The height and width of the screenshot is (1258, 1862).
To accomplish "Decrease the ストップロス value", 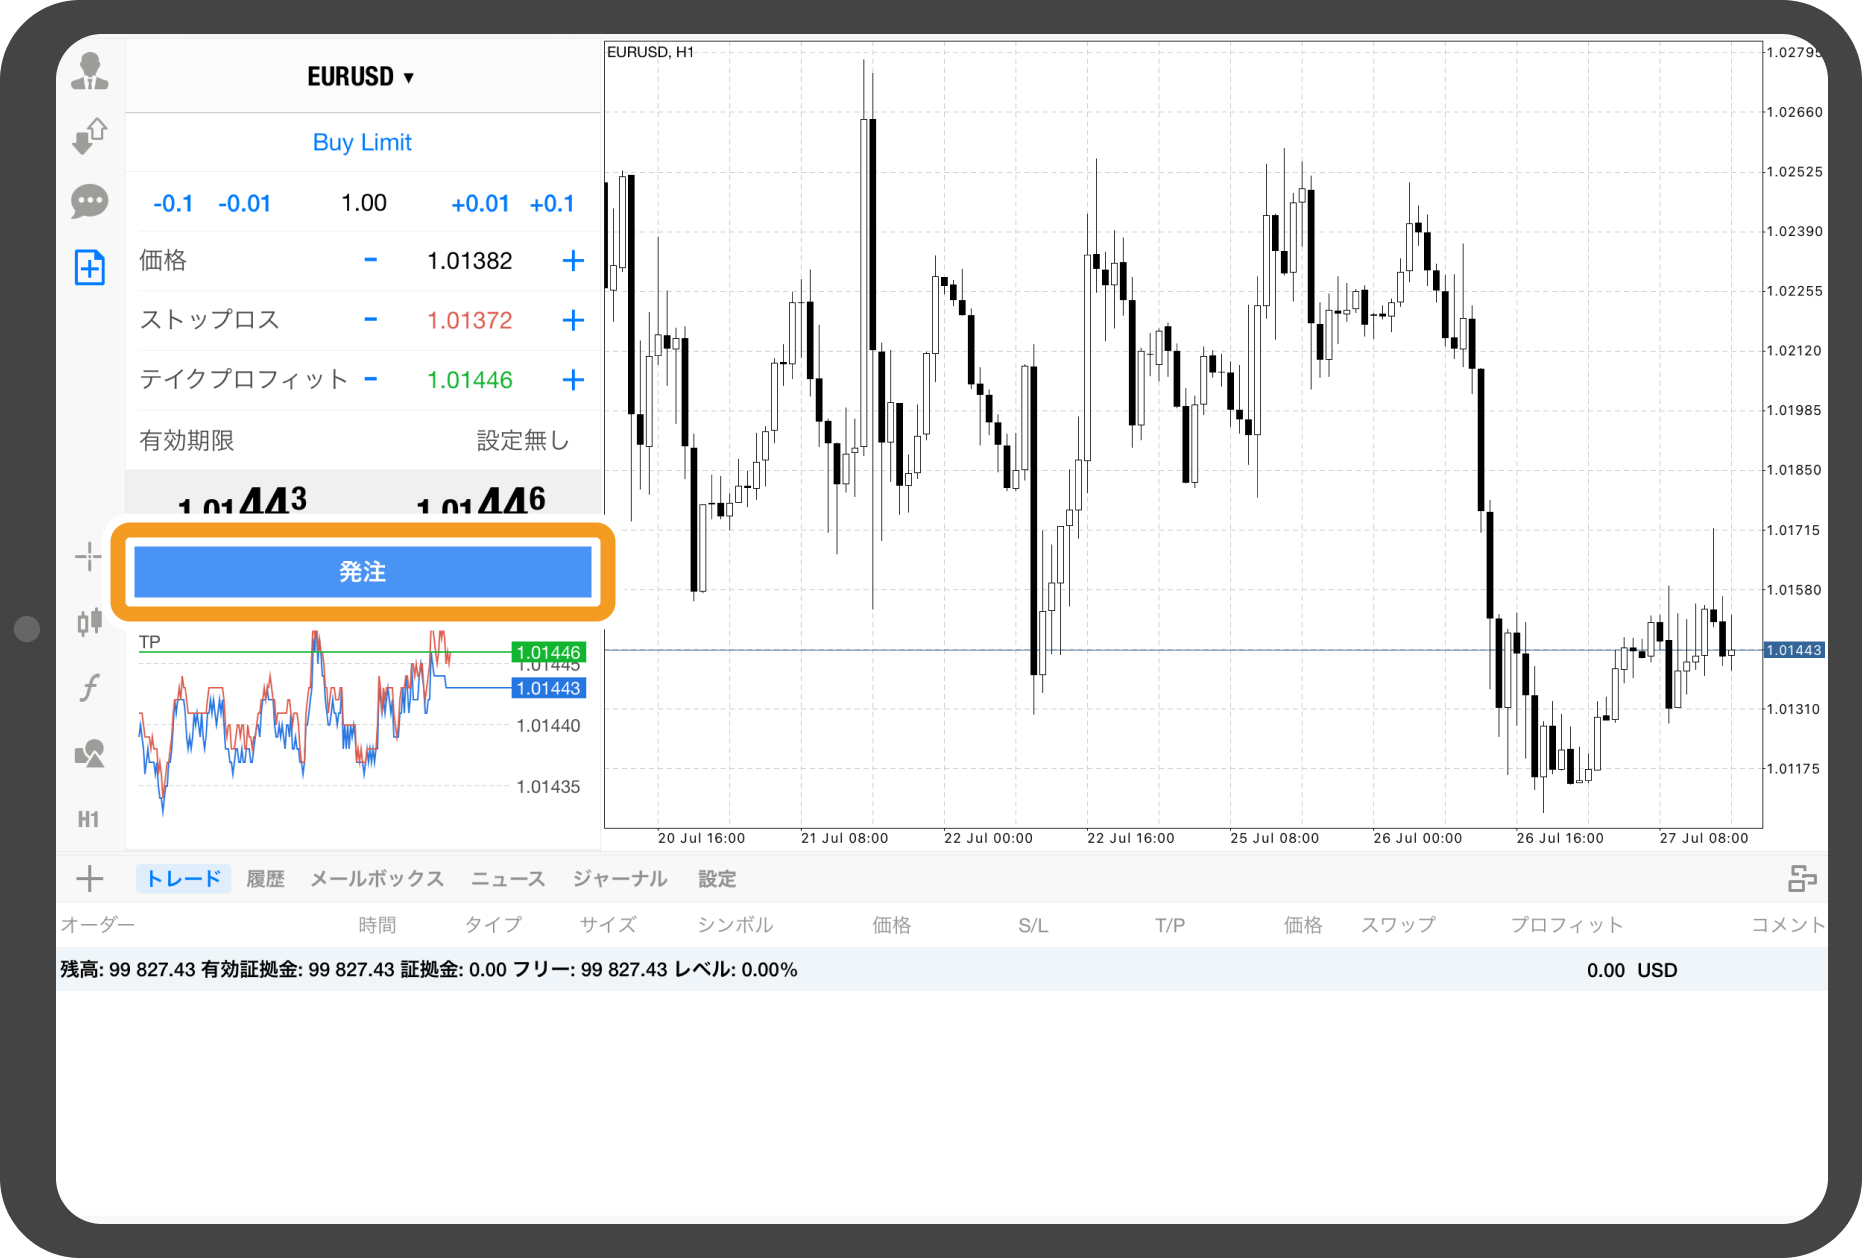I will 371,320.
